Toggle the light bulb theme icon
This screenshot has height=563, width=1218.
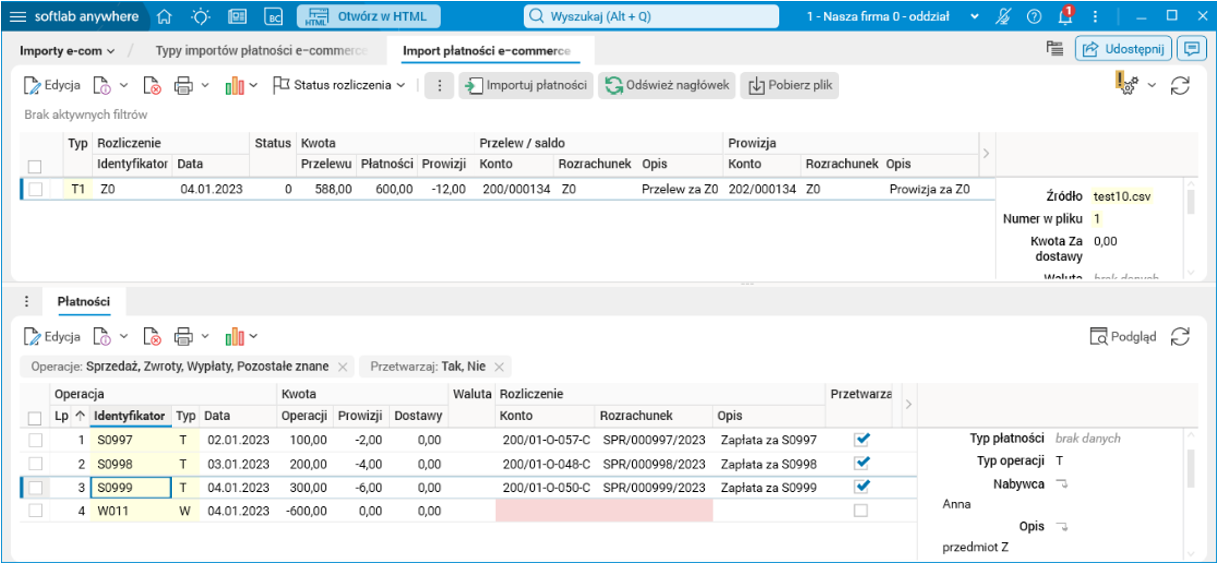(x=201, y=16)
